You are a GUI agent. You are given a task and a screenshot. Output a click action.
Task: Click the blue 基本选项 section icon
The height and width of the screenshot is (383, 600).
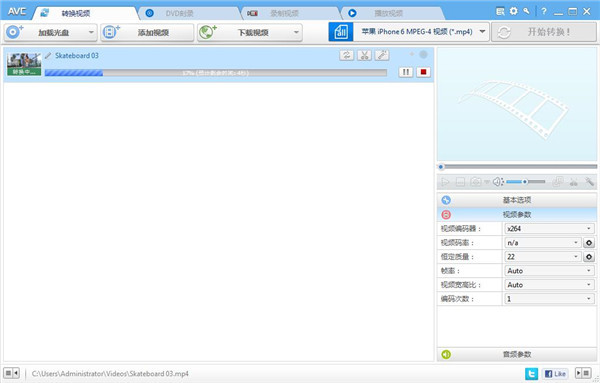click(x=446, y=200)
